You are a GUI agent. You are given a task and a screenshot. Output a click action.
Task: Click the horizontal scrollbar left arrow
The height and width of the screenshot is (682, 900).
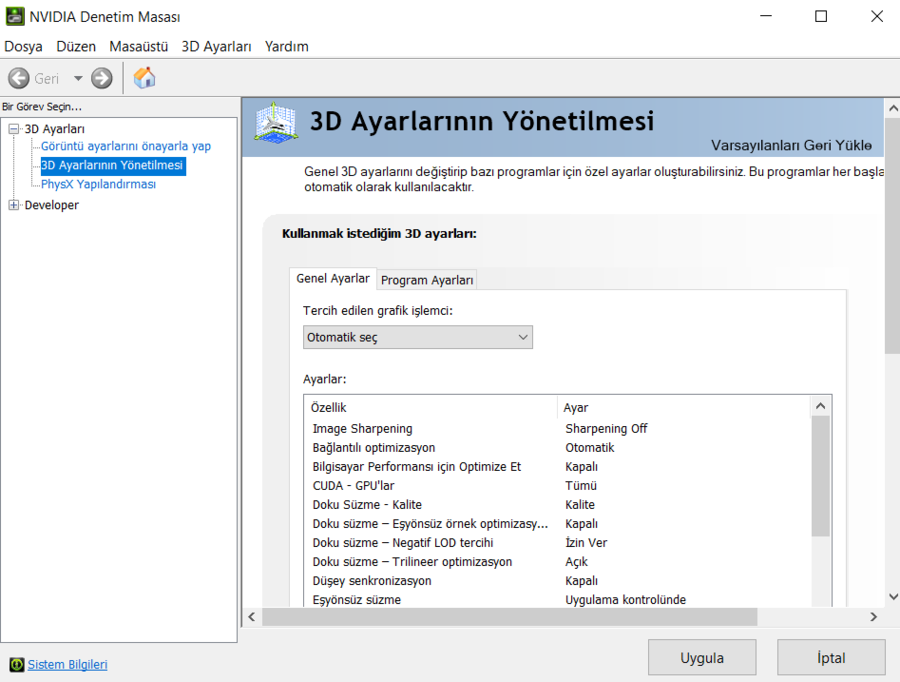coord(252,617)
